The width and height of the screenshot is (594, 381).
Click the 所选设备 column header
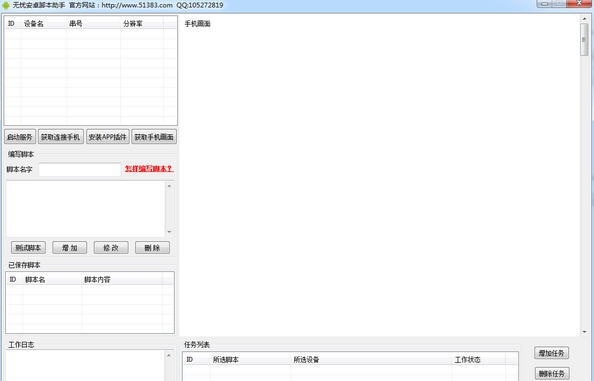[371, 359]
